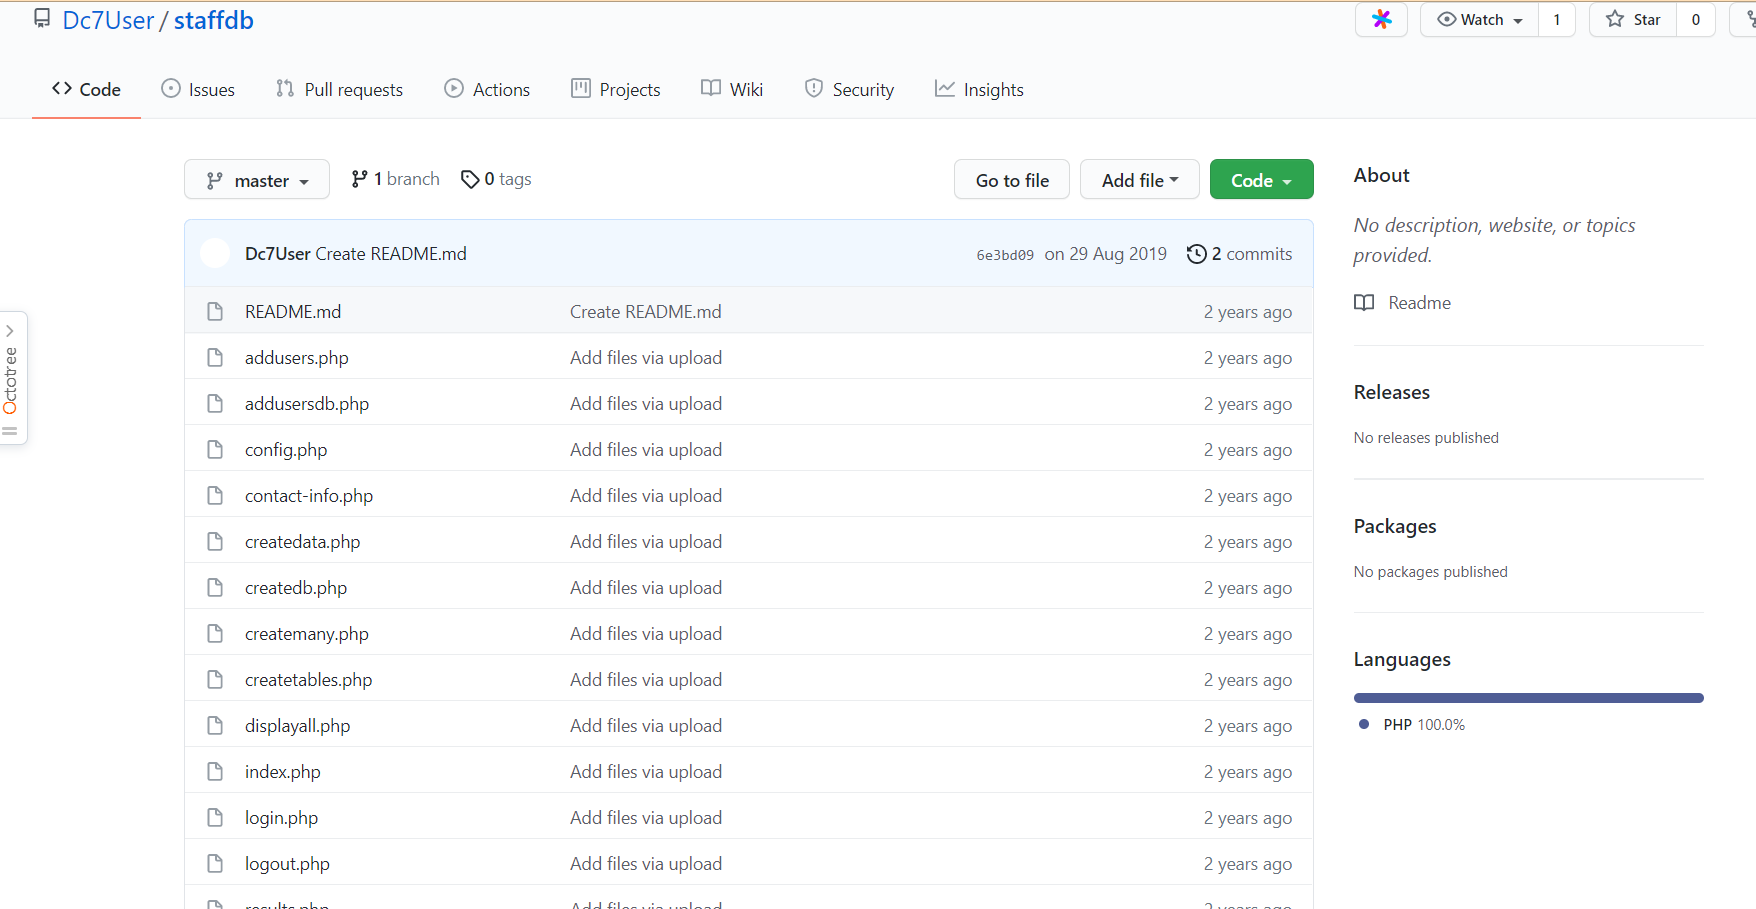Open the createtables.php file
The width and height of the screenshot is (1756, 909).
click(308, 680)
